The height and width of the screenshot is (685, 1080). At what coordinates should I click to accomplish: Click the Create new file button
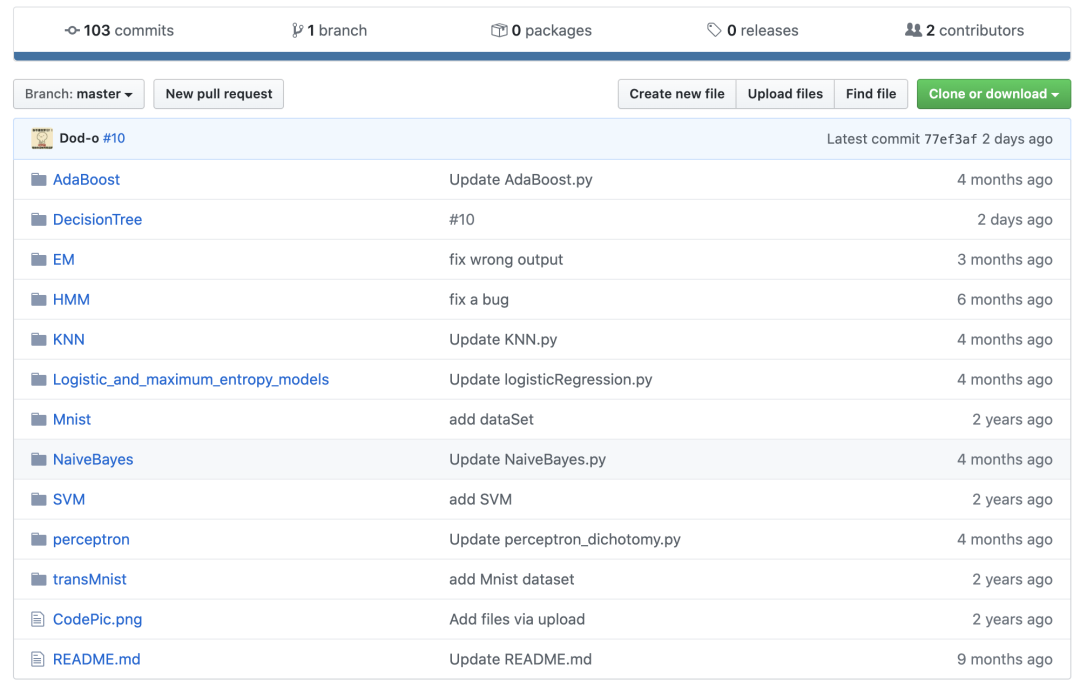coord(677,94)
